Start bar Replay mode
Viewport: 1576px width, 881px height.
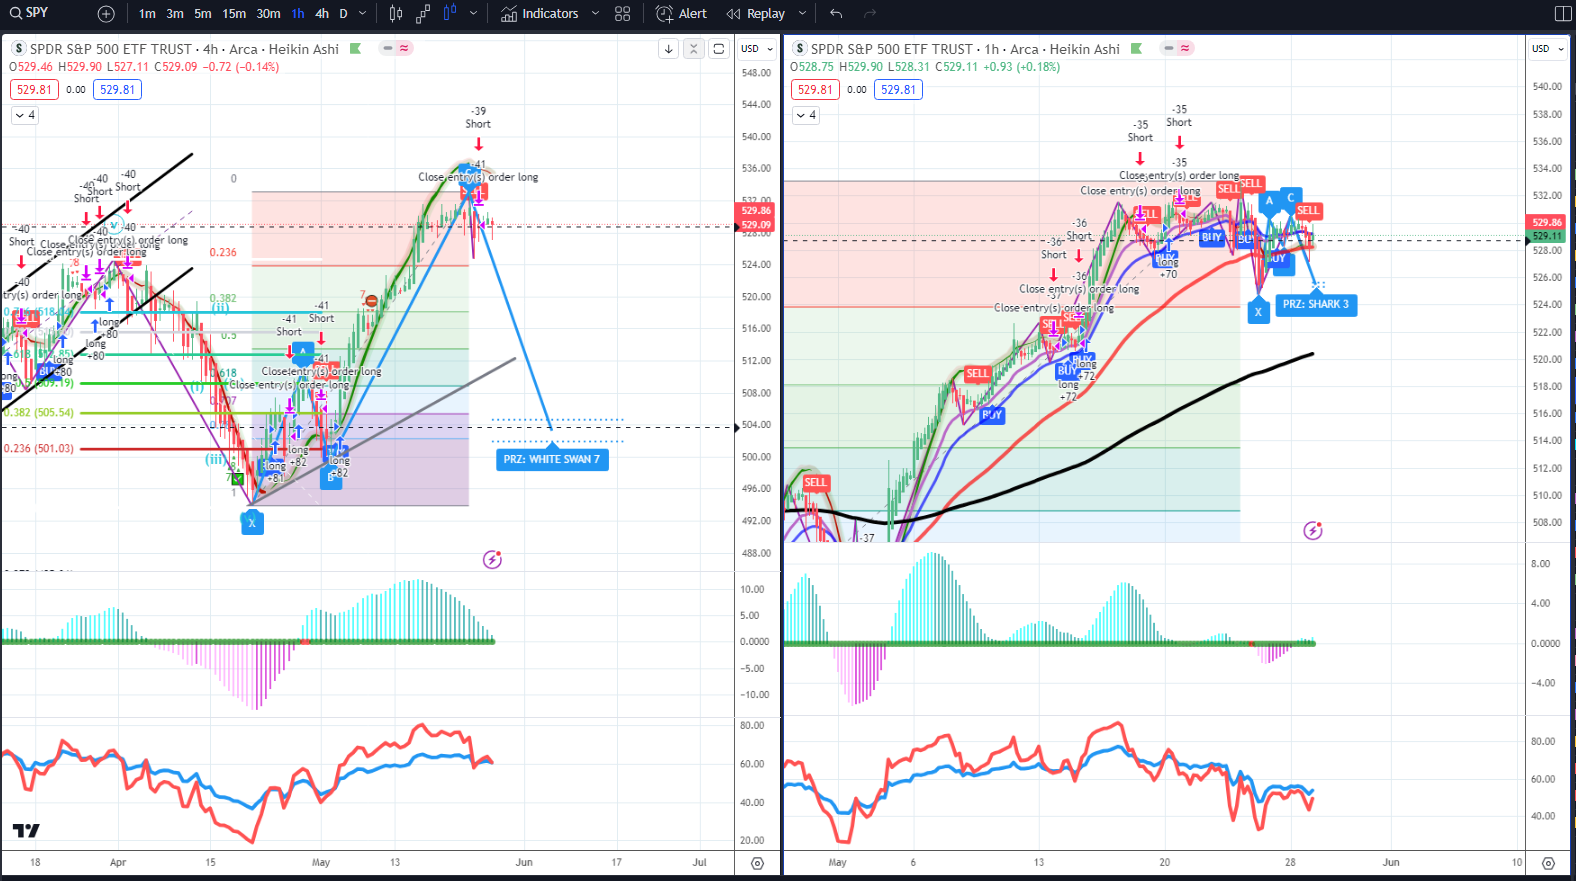[x=756, y=14]
